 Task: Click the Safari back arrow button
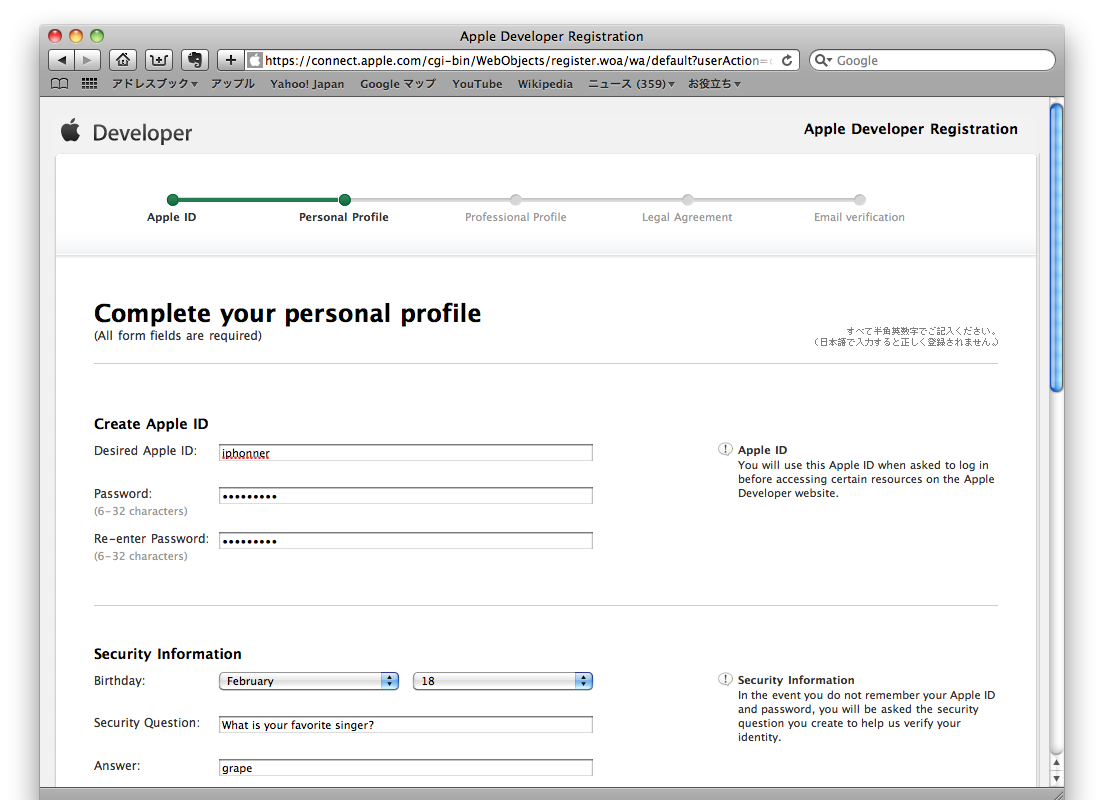pos(62,60)
